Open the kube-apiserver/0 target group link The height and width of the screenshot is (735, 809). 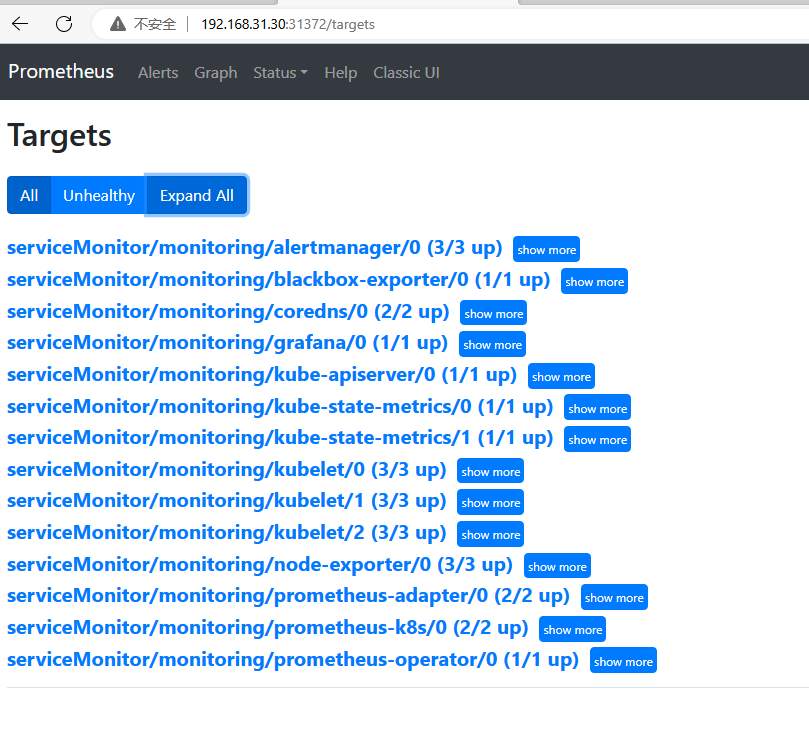point(262,374)
